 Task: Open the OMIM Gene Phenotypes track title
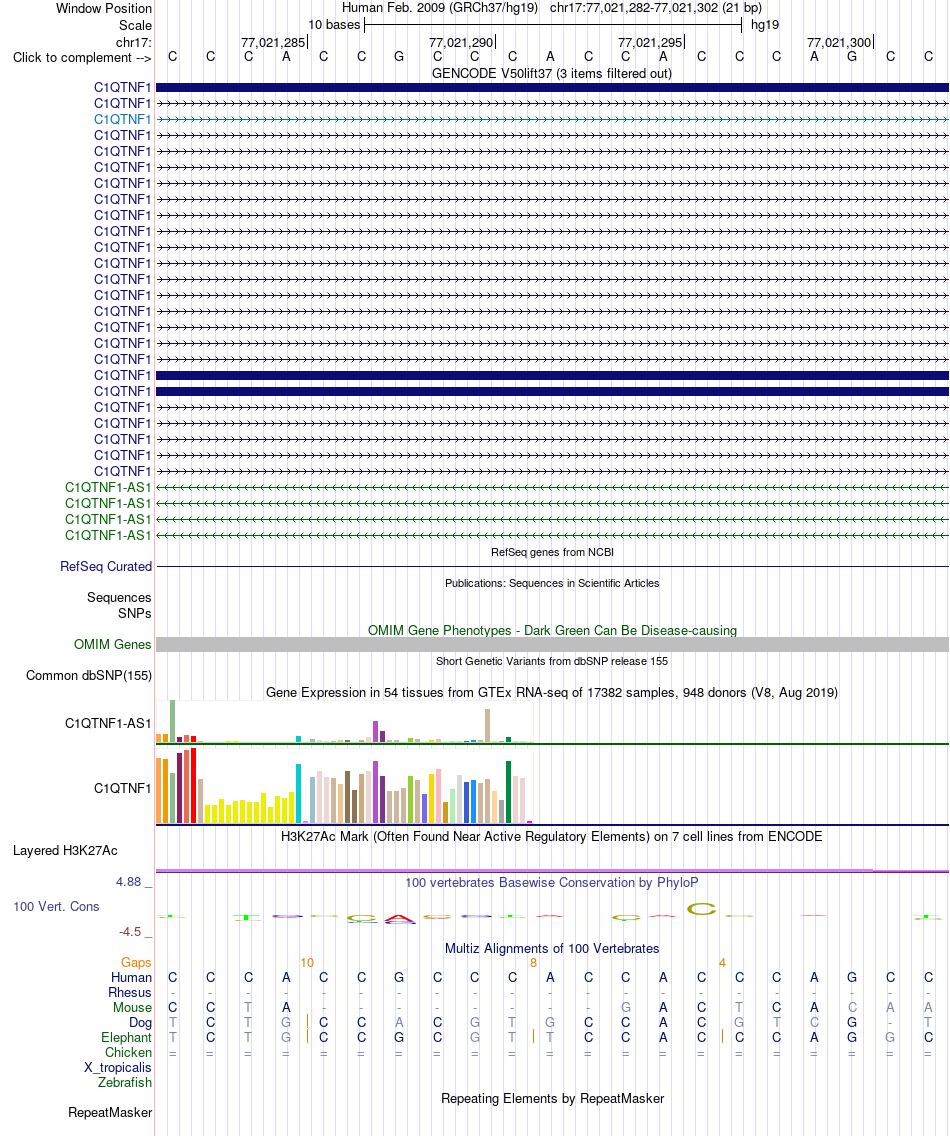552,630
